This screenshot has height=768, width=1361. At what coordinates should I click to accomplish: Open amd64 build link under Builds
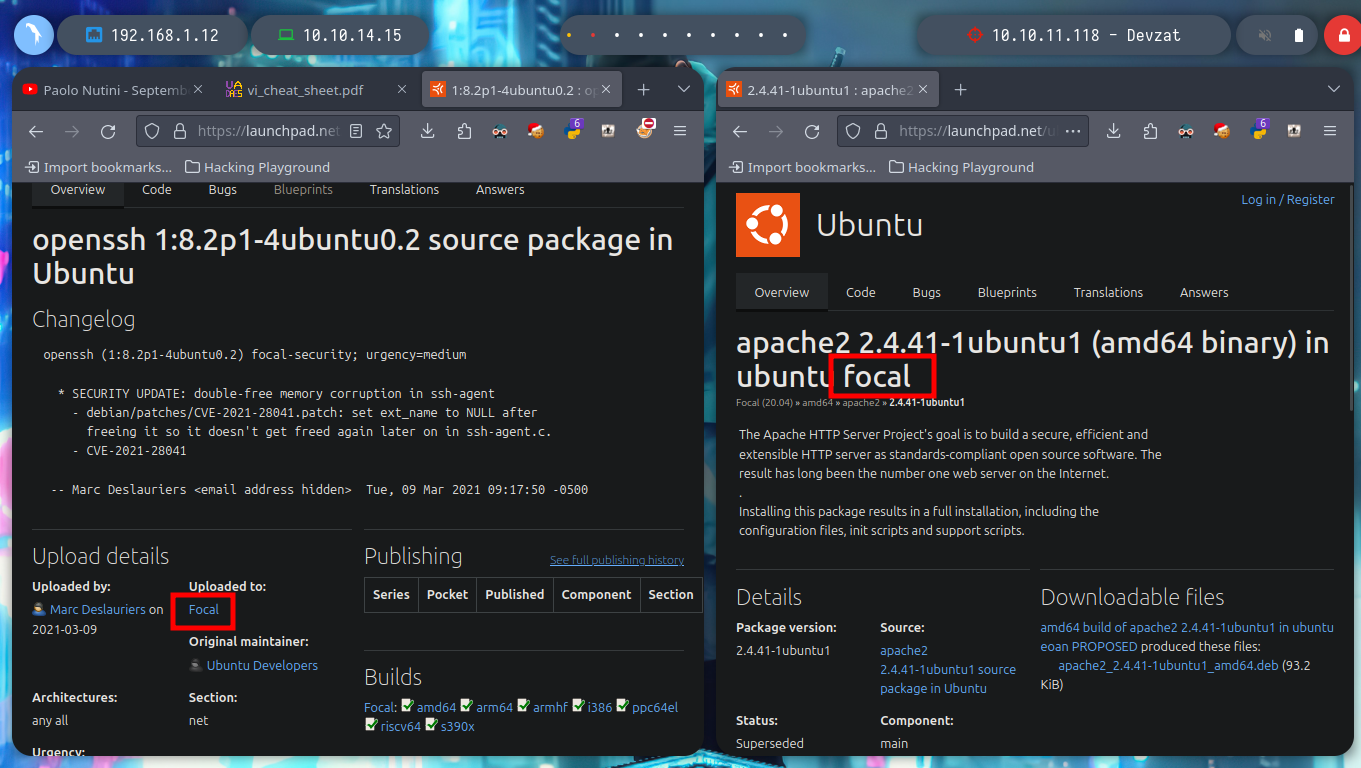(436, 707)
